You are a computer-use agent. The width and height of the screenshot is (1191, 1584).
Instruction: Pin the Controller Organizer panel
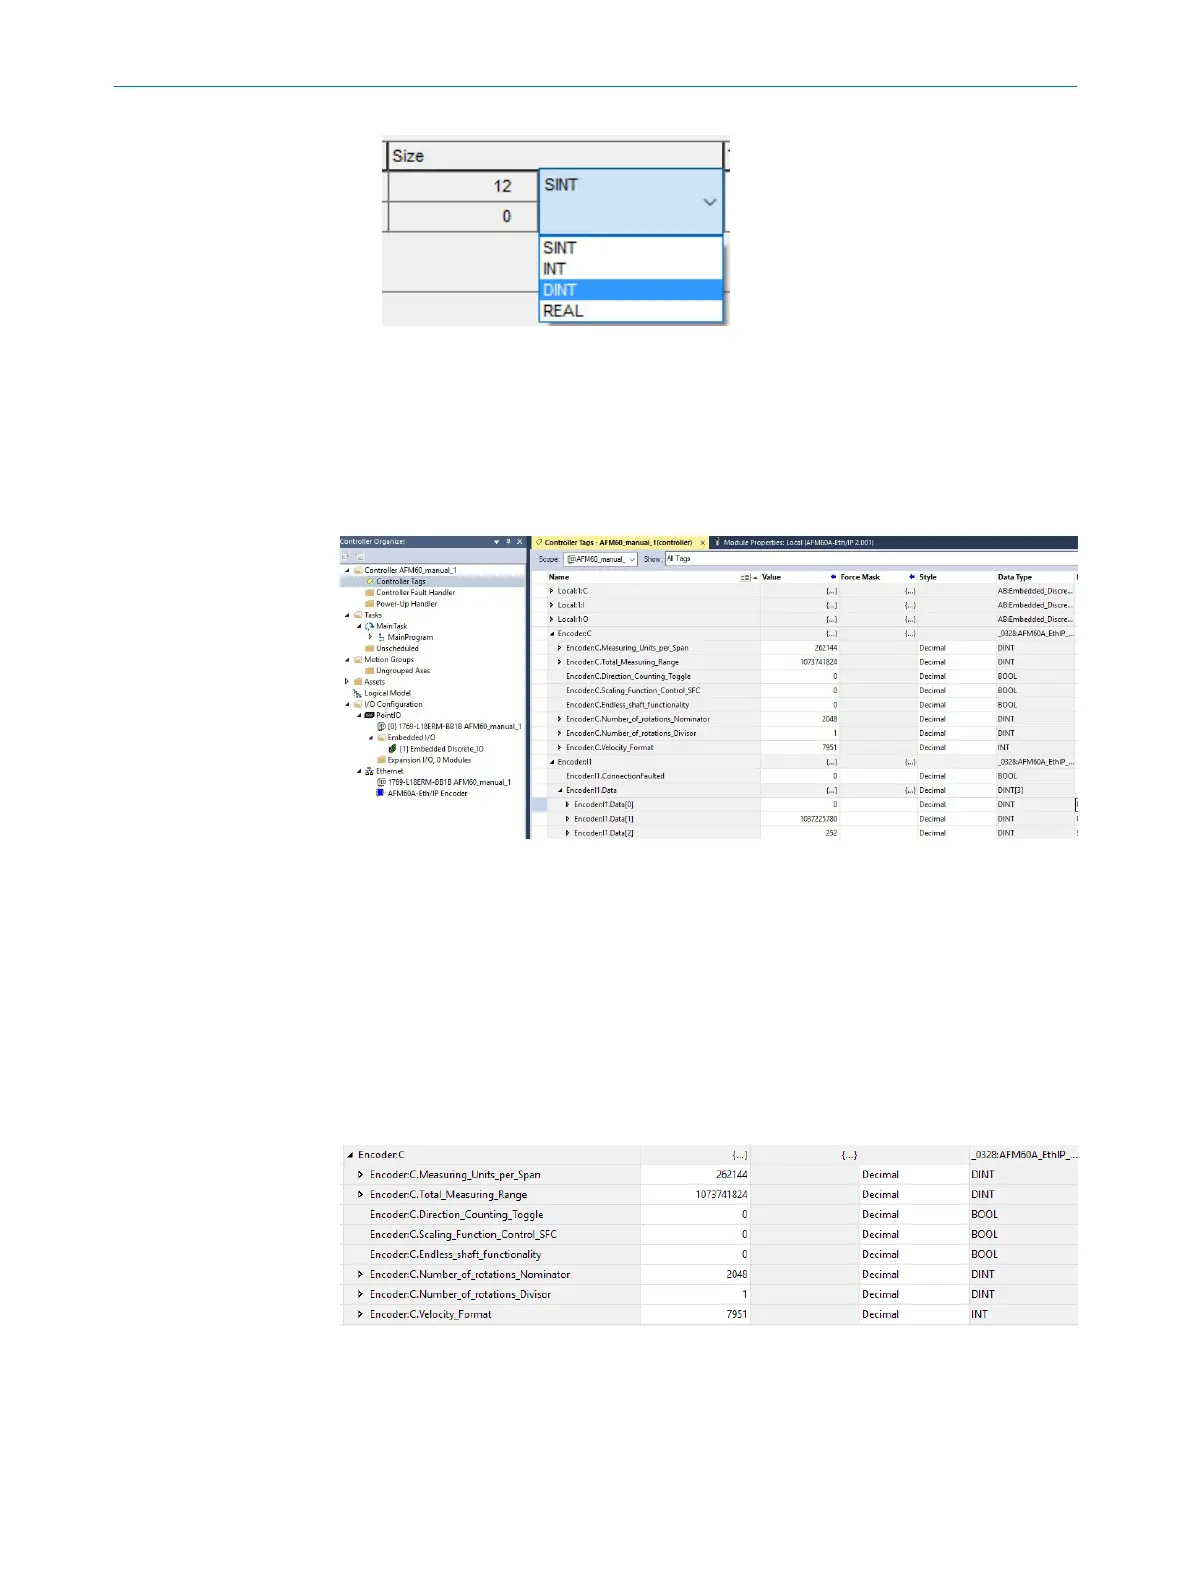click(508, 542)
